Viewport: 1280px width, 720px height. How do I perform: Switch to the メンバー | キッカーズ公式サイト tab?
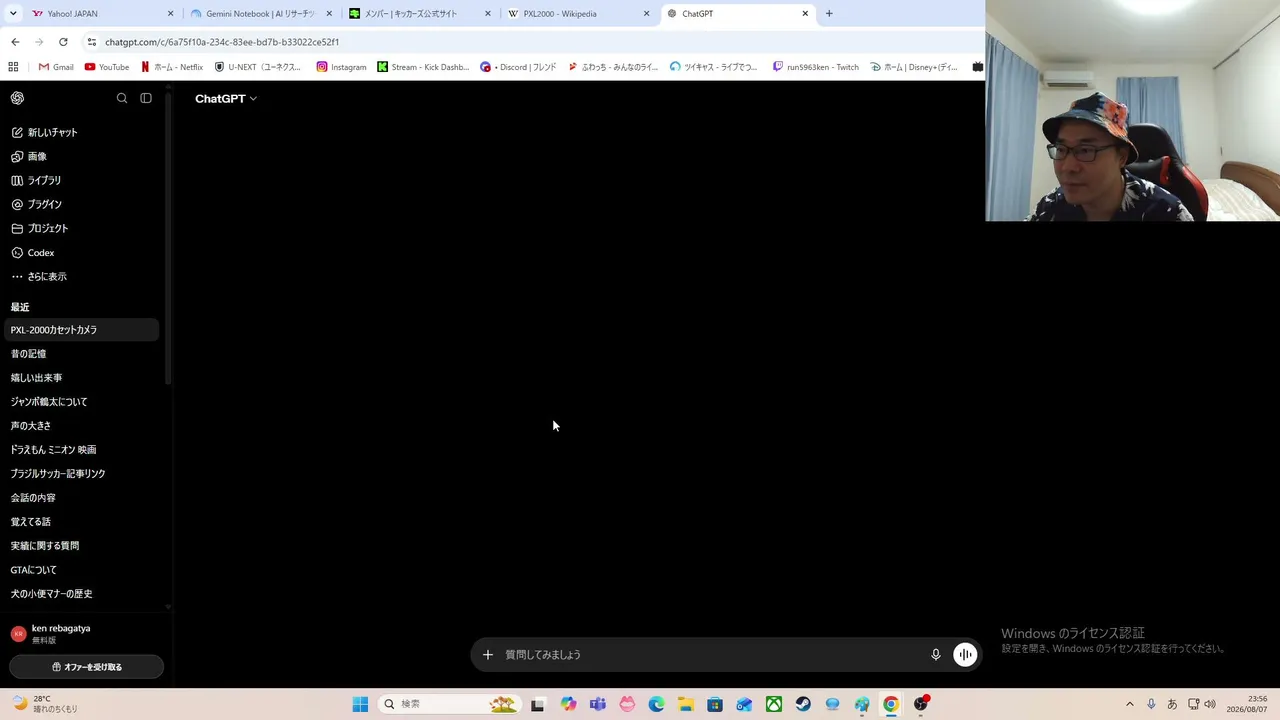pos(420,14)
